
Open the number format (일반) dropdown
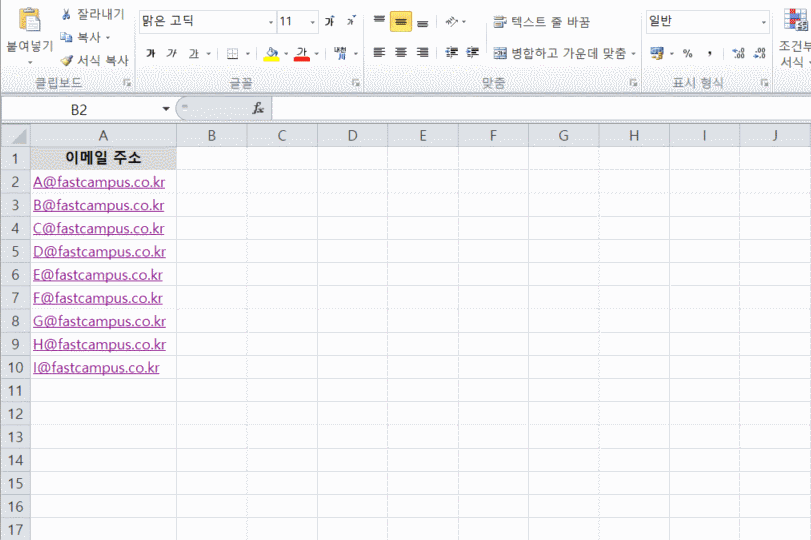click(763, 22)
